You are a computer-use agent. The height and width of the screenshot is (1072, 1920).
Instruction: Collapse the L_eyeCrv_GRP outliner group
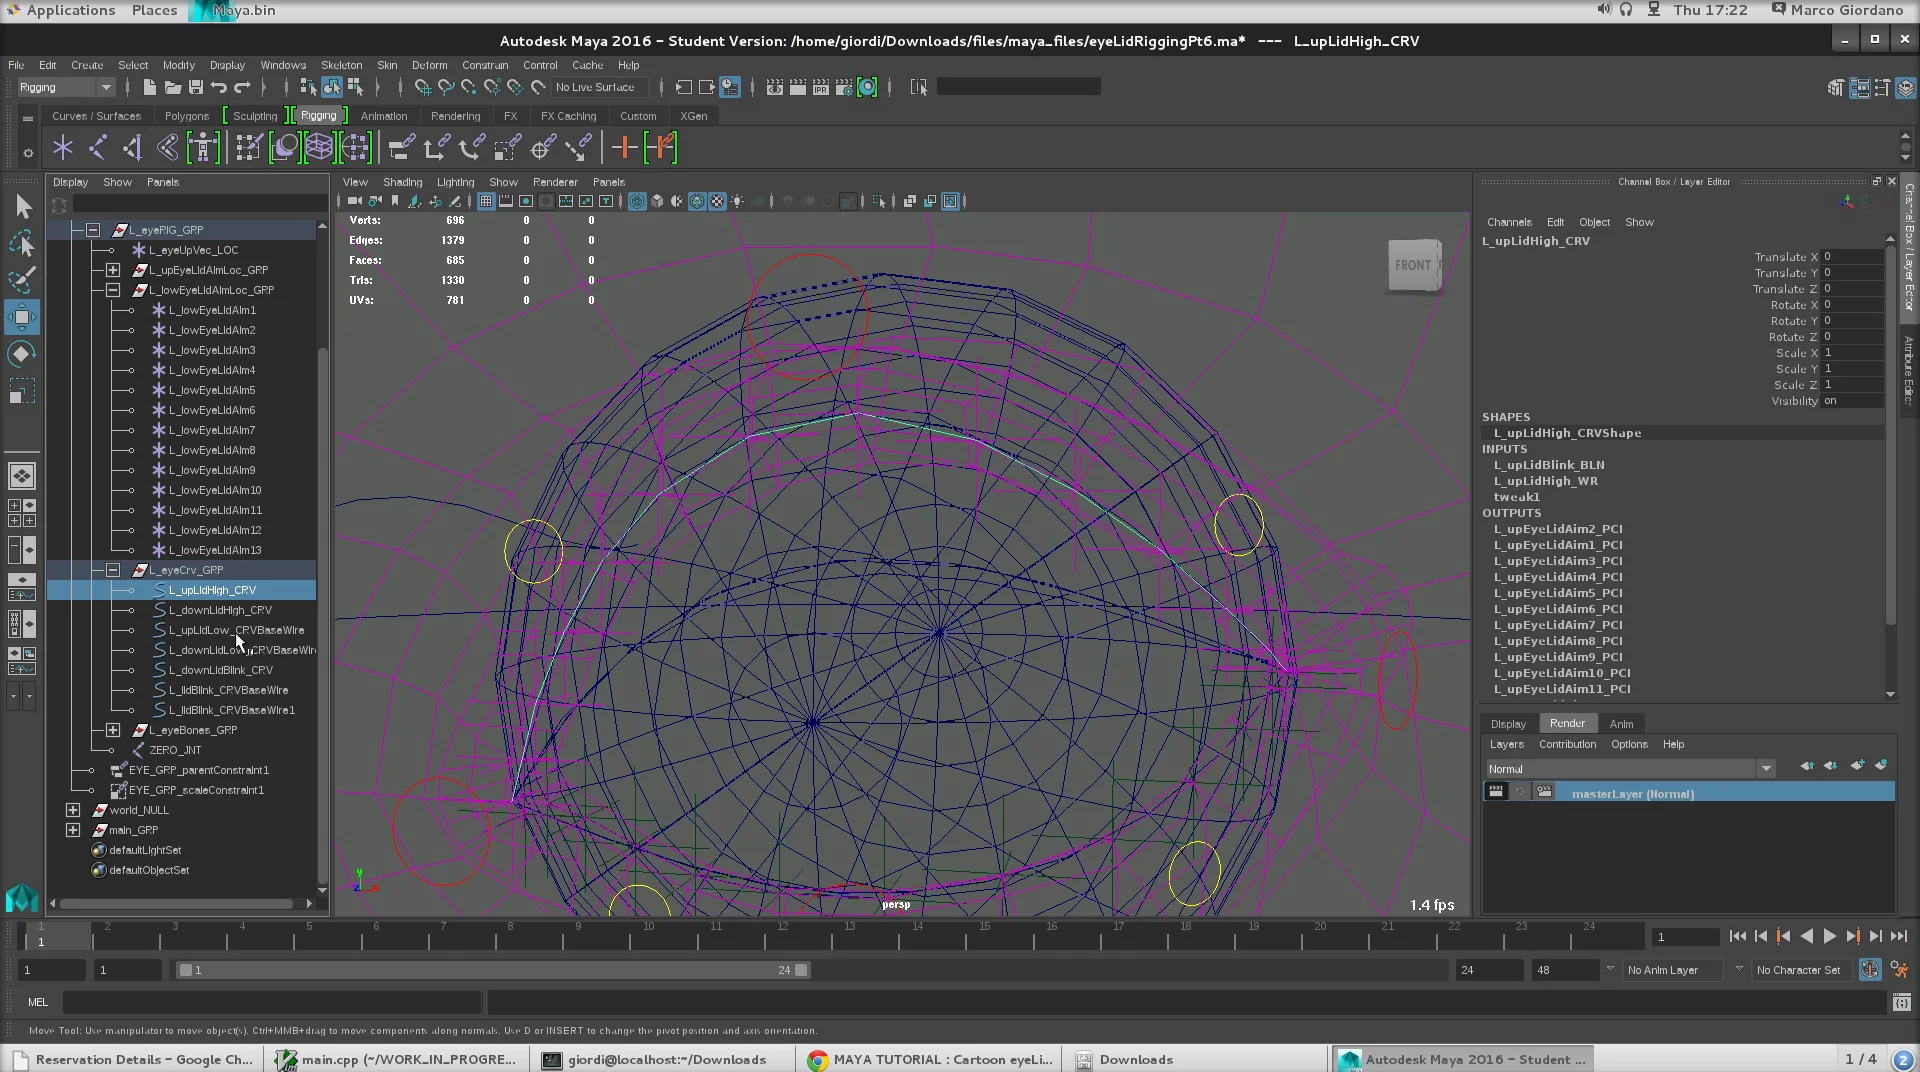point(112,570)
